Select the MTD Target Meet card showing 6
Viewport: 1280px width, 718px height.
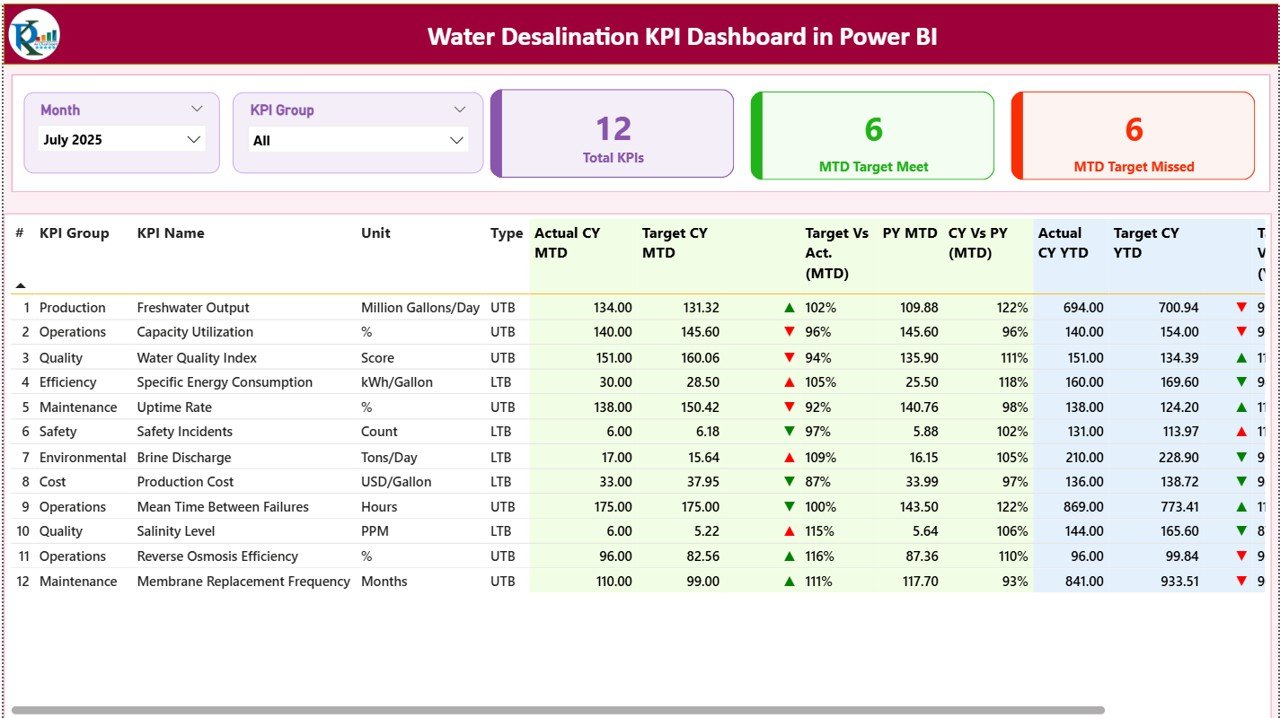pyautogui.click(x=872, y=135)
